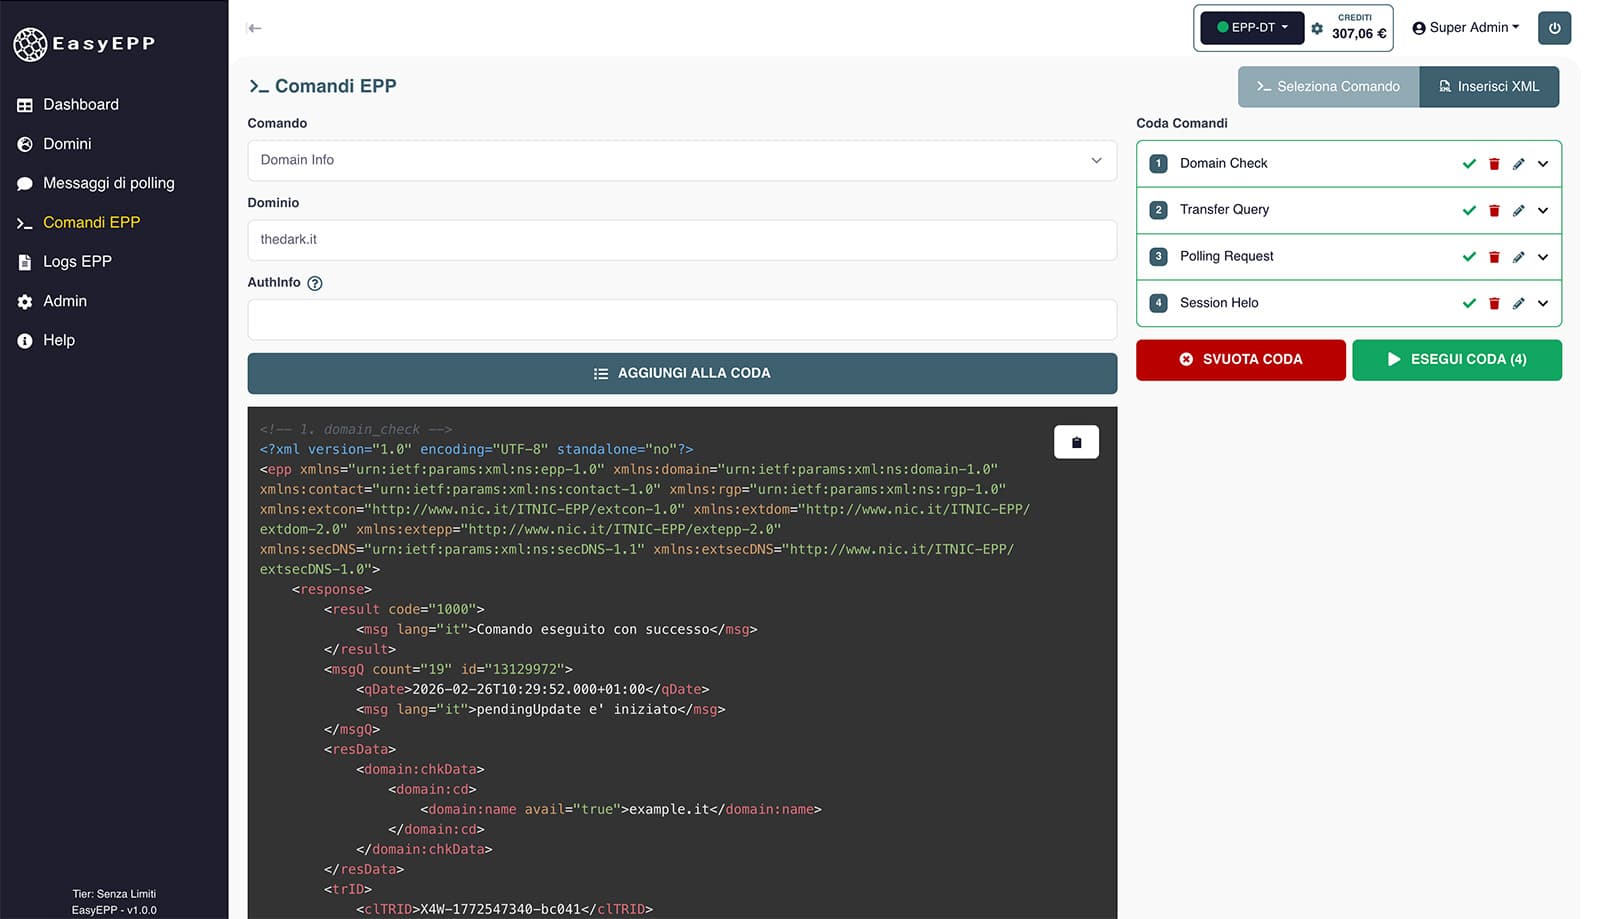Click the back arrow at top
Viewport: 1600px width, 919px height.
pos(255,28)
